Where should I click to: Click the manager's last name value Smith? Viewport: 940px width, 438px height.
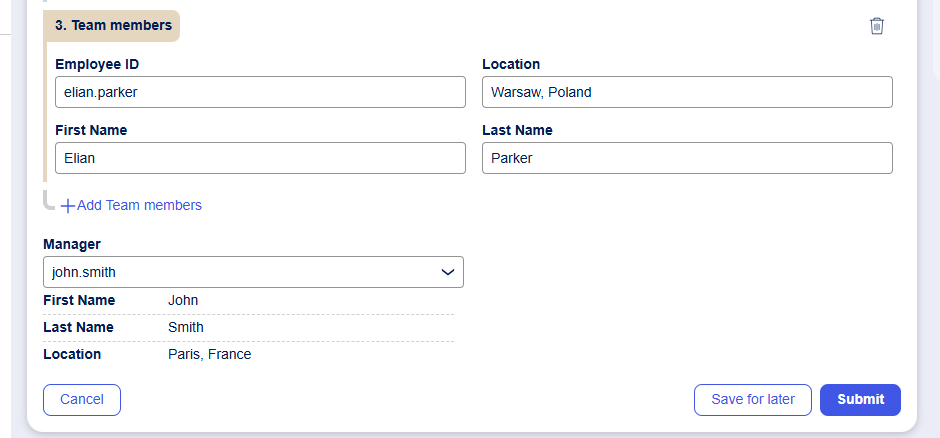[186, 327]
